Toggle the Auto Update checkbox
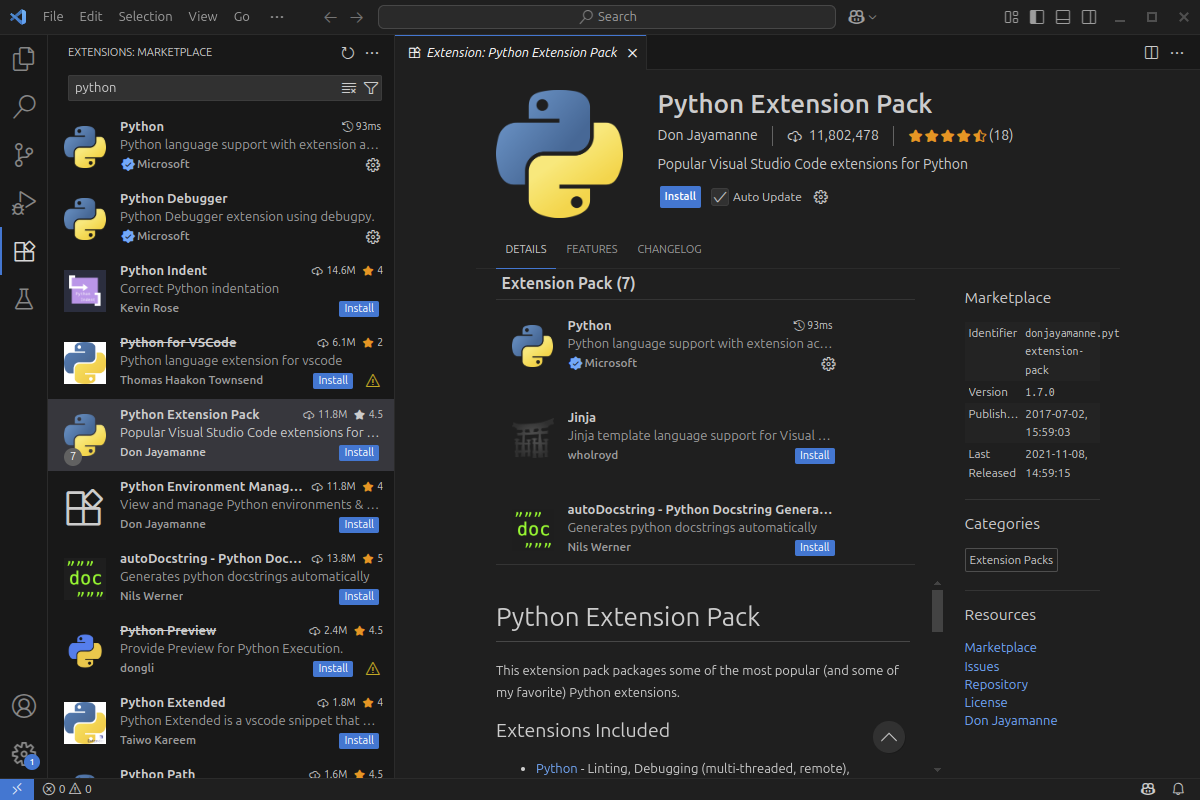This screenshot has height=800, width=1200. click(x=720, y=197)
